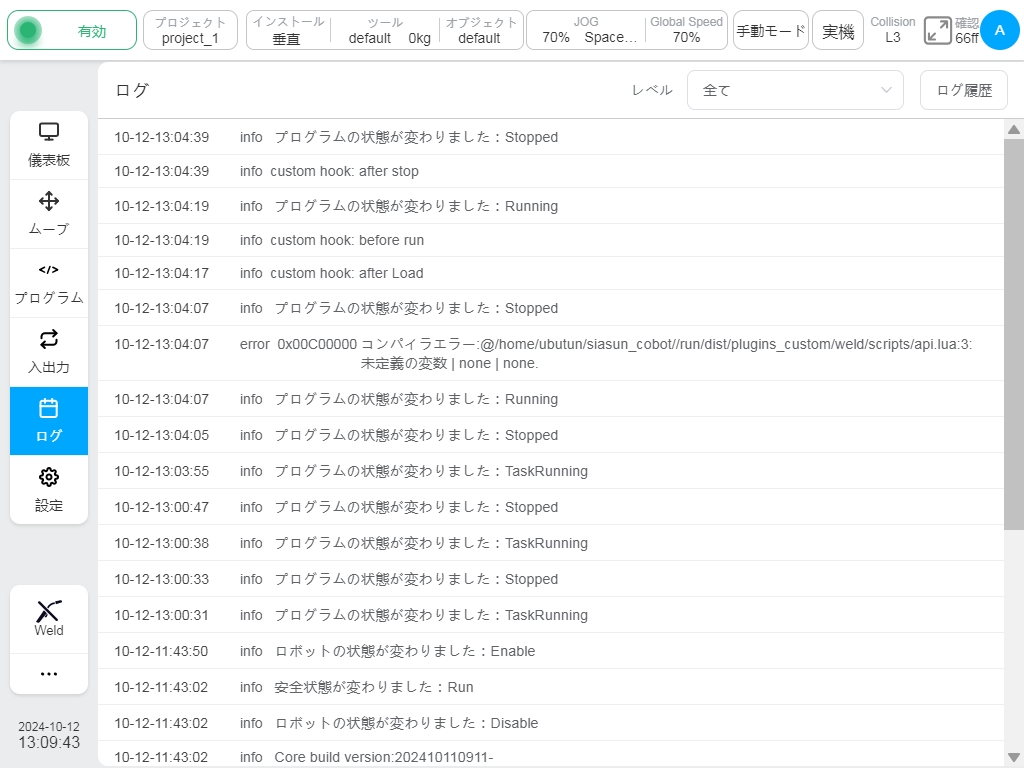Viewport: 1024px width, 768px height.
Task: Click the ログ page title
Action: click(x=132, y=90)
